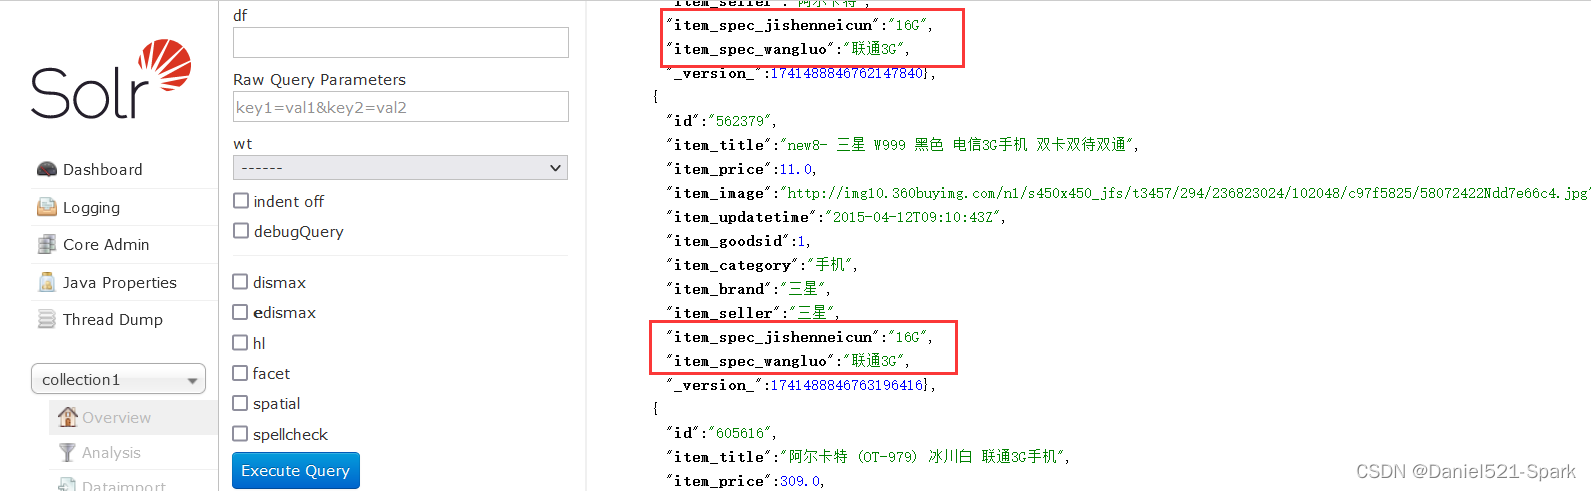Click the Java Properties icon
The height and width of the screenshot is (491, 1591).
pos(47,282)
